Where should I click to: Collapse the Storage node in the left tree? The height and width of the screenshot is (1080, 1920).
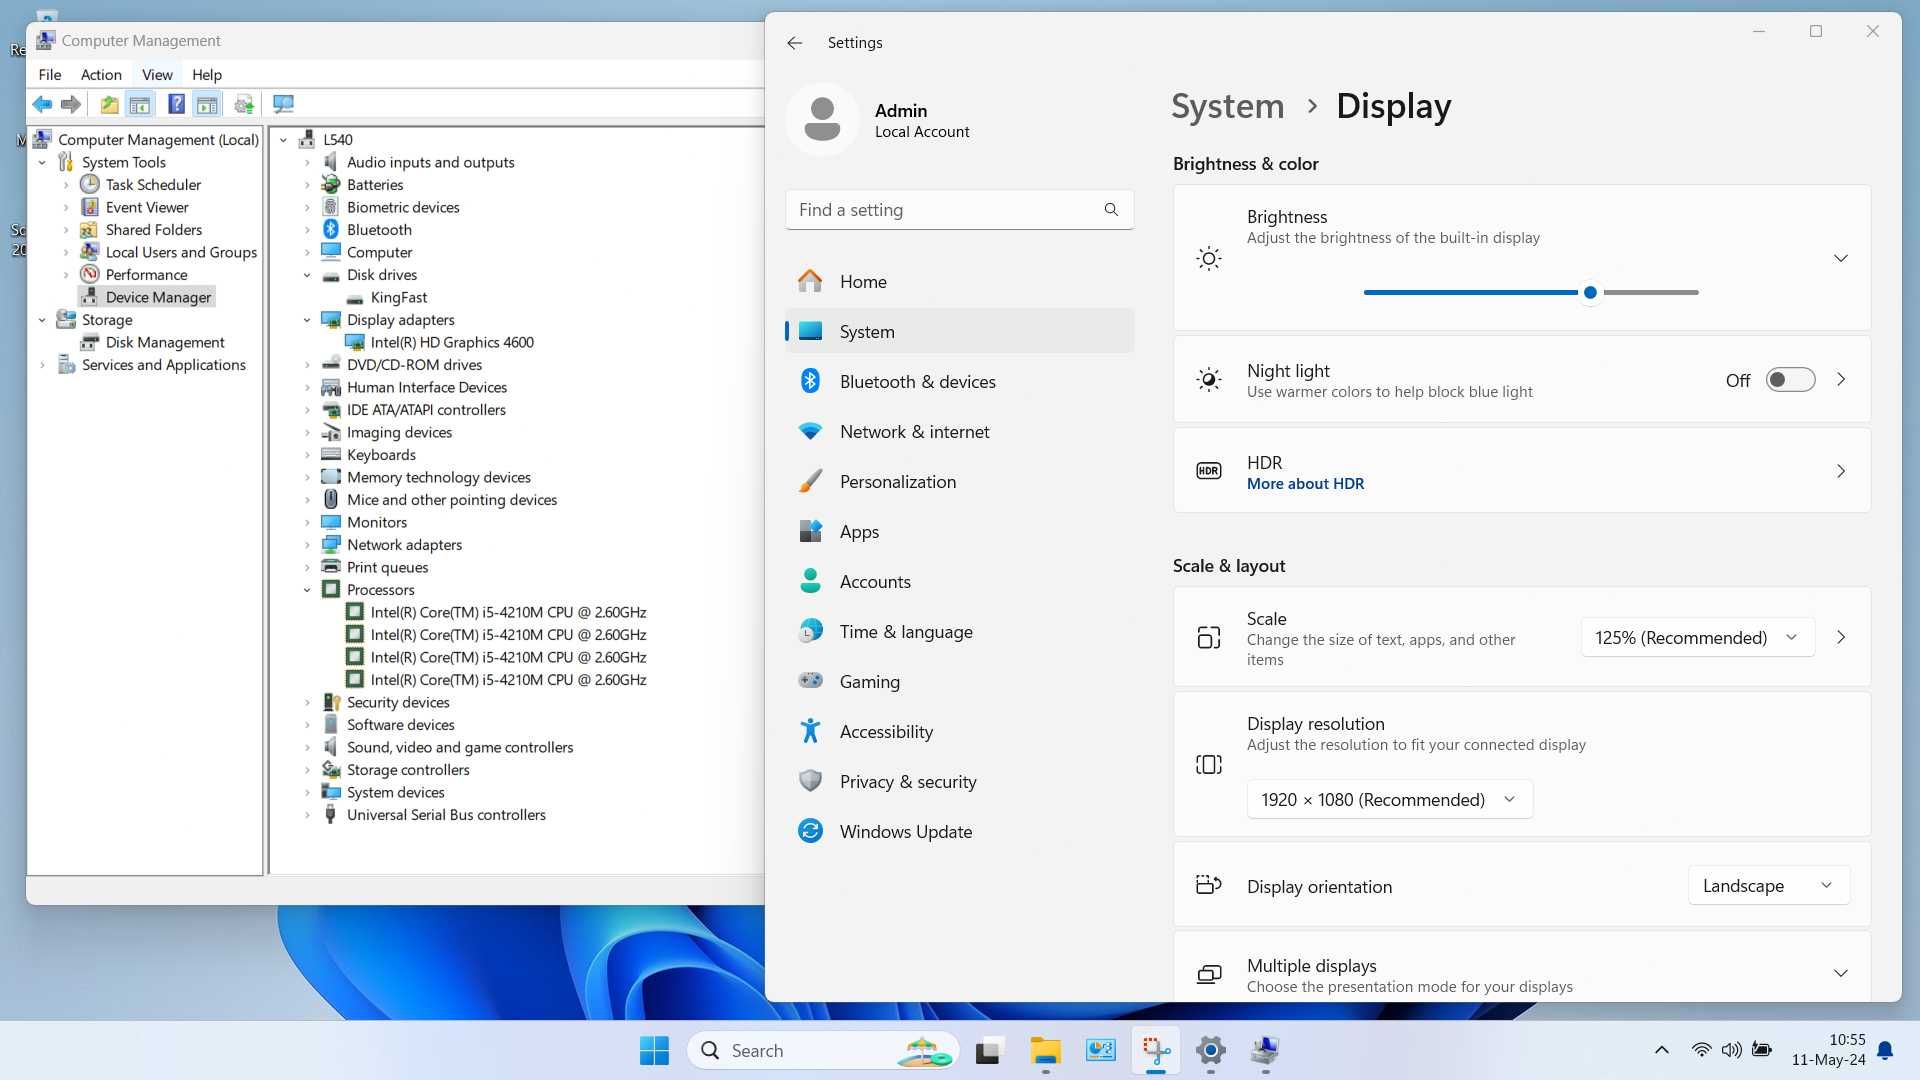[42, 320]
